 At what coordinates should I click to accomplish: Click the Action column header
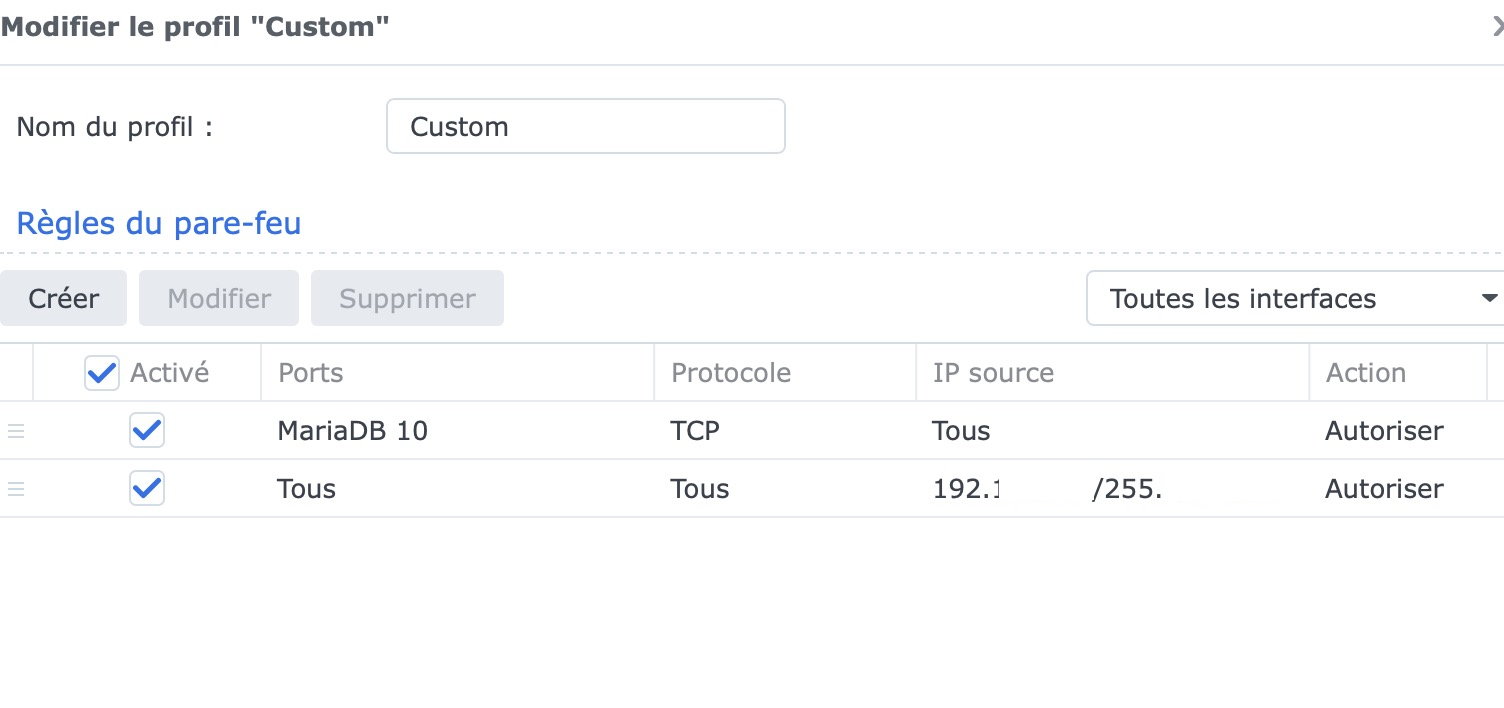(1366, 373)
